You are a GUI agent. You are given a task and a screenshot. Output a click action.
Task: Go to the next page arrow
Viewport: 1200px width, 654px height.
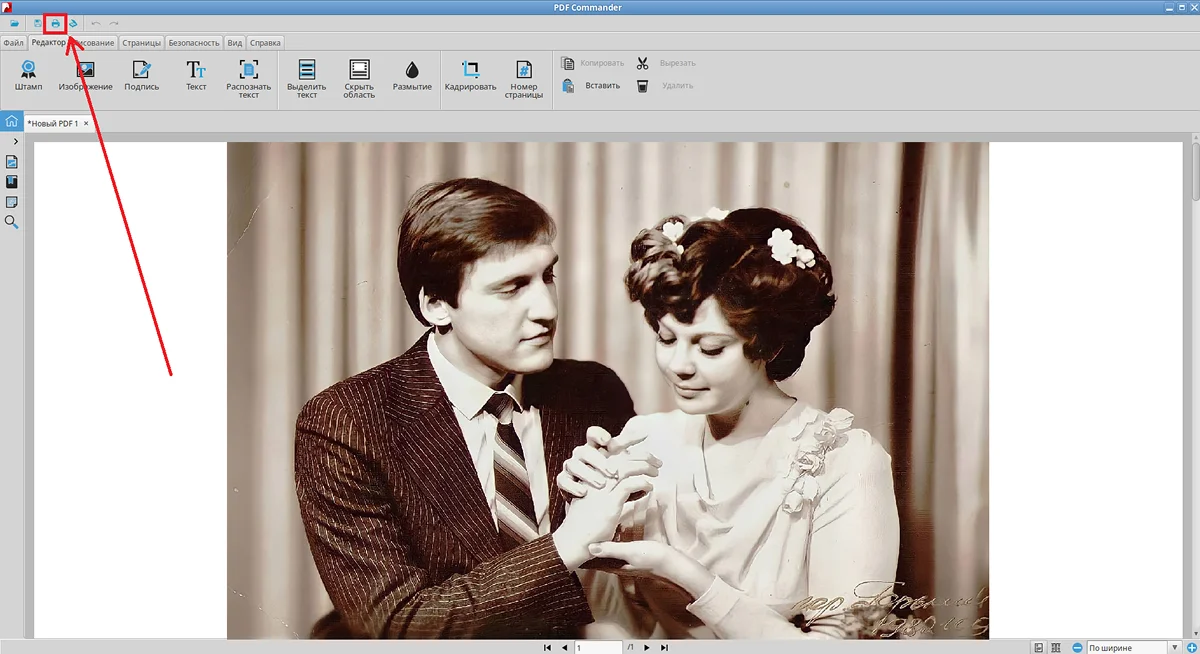(x=647, y=647)
